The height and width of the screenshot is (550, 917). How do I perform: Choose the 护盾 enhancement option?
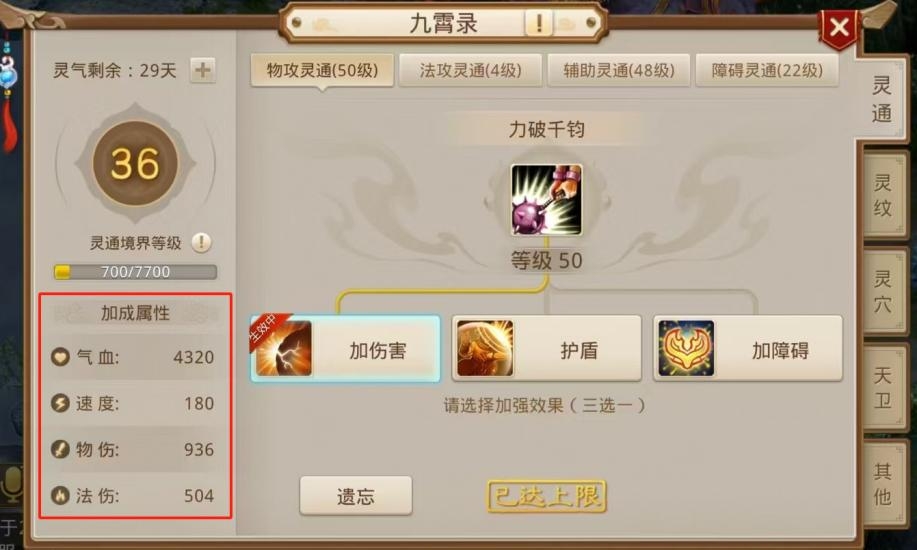[546, 349]
